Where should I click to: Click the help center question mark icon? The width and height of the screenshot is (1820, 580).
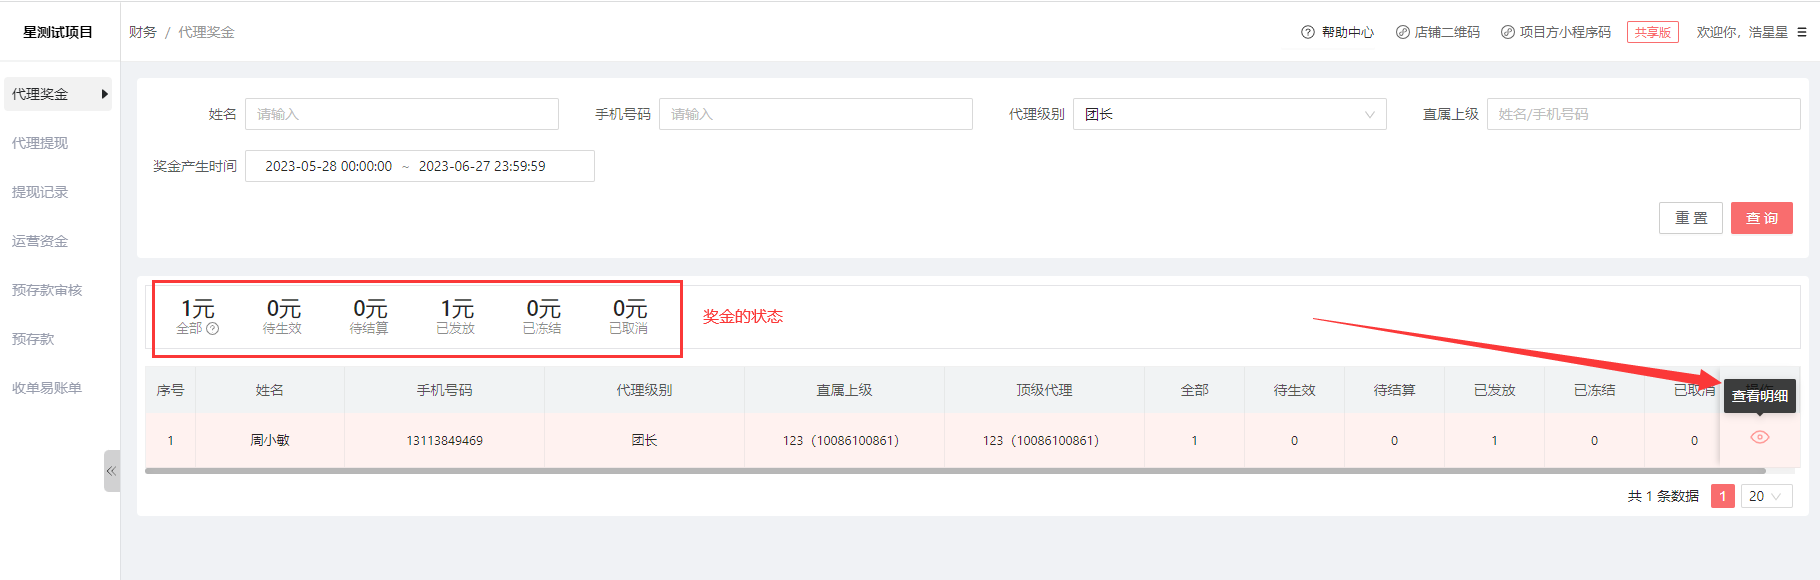tap(1307, 32)
